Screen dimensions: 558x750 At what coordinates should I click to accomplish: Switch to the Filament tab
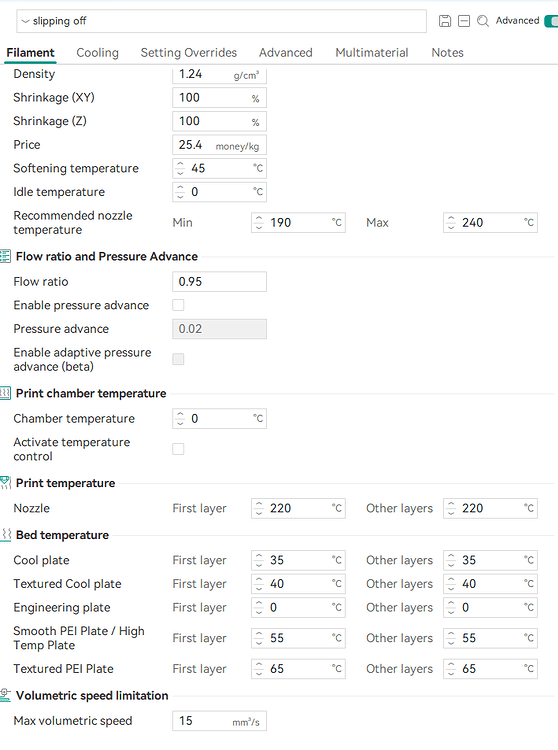tap(31, 53)
